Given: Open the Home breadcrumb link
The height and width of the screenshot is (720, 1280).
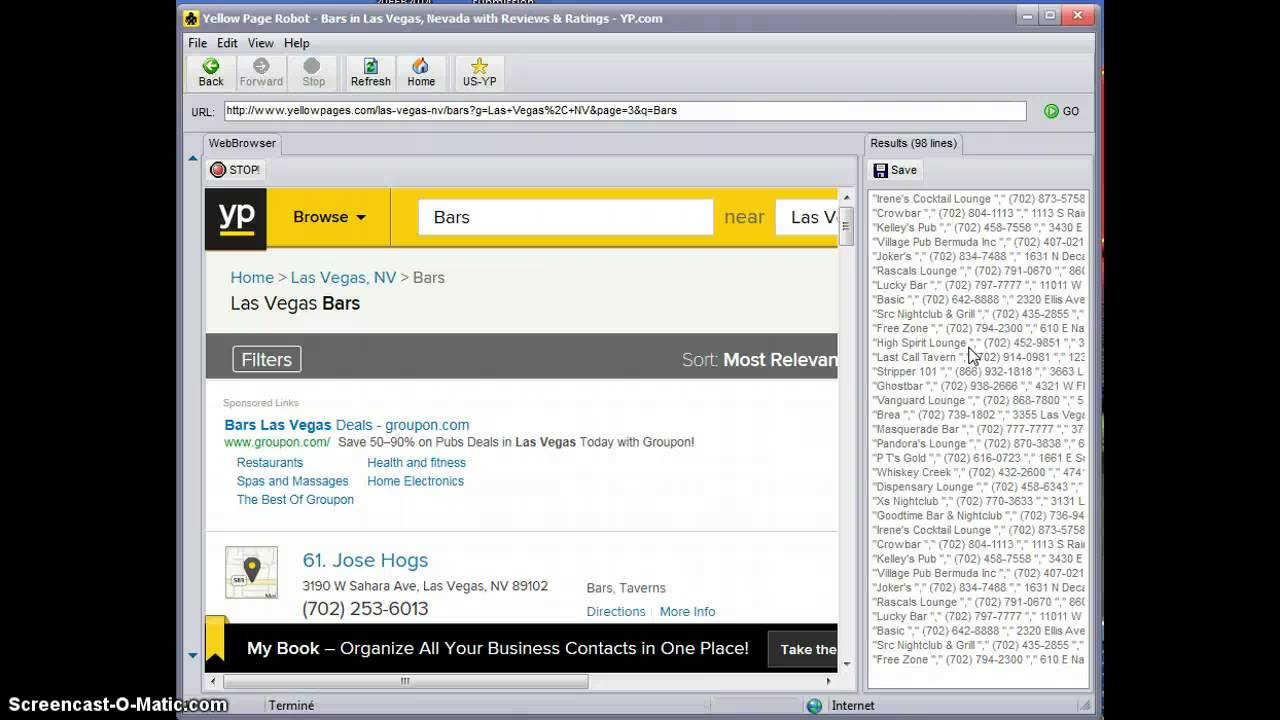Looking at the screenshot, I should coord(252,277).
